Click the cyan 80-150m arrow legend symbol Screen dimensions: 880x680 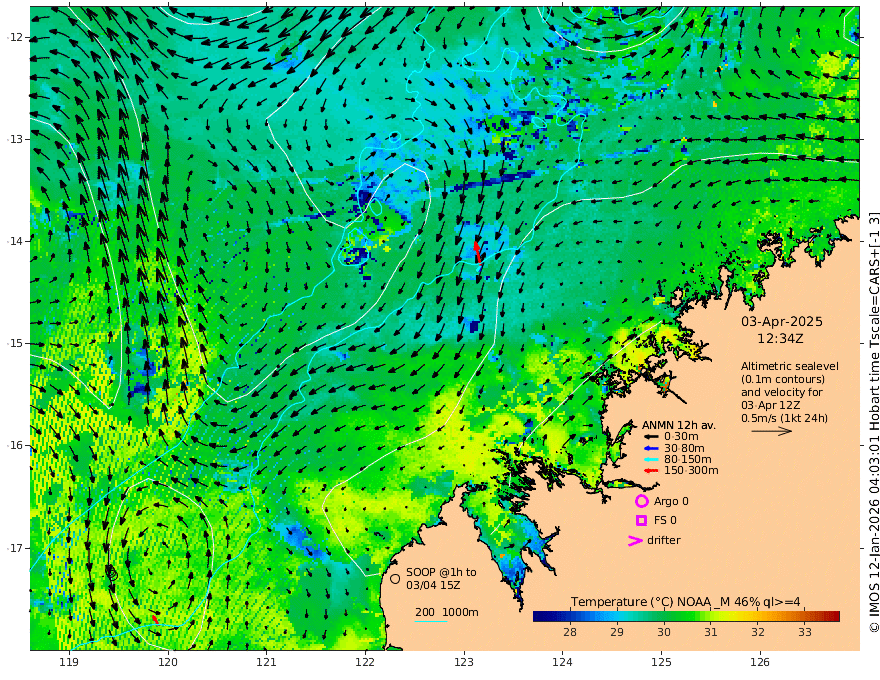tap(650, 459)
